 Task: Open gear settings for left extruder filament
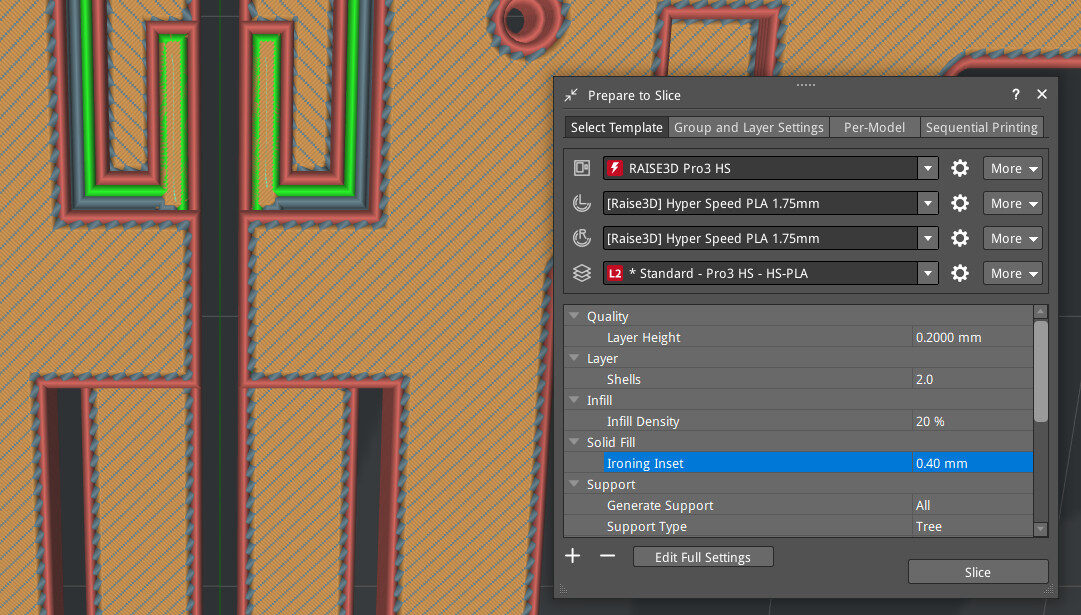click(x=960, y=203)
